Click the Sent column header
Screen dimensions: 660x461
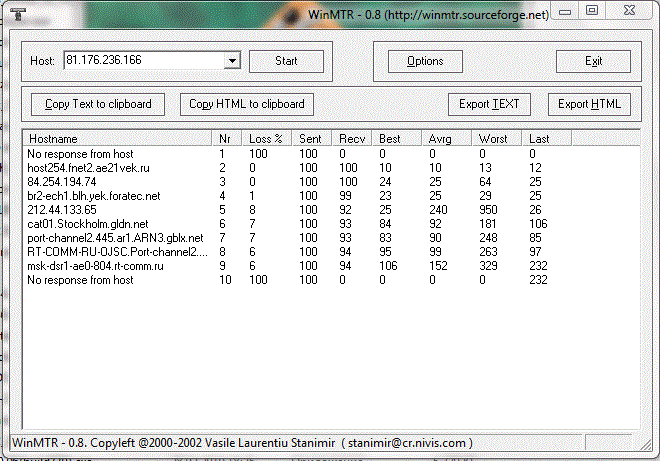point(311,139)
